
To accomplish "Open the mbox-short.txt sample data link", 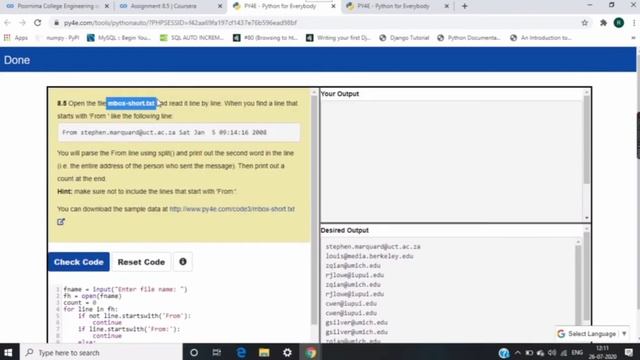I will tap(232, 209).
